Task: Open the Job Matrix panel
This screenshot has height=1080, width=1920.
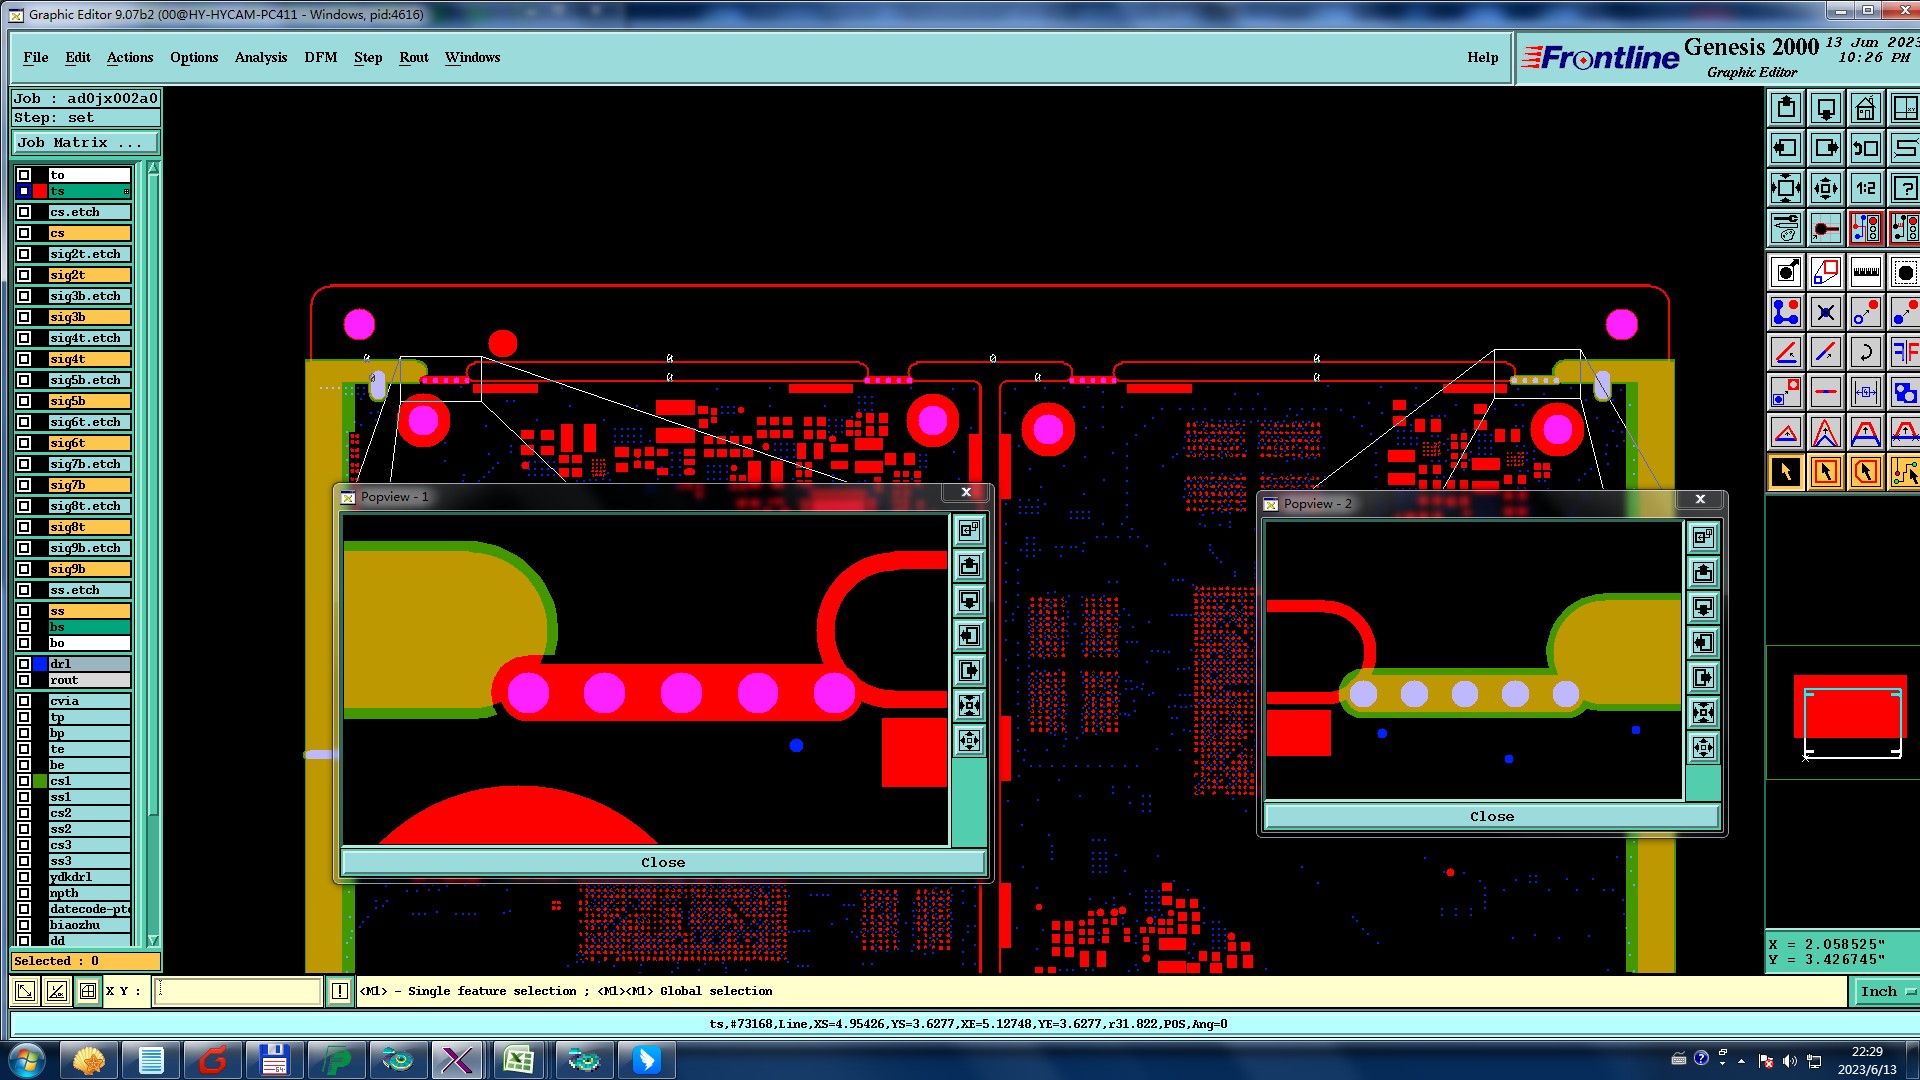Action: (84, 143)
